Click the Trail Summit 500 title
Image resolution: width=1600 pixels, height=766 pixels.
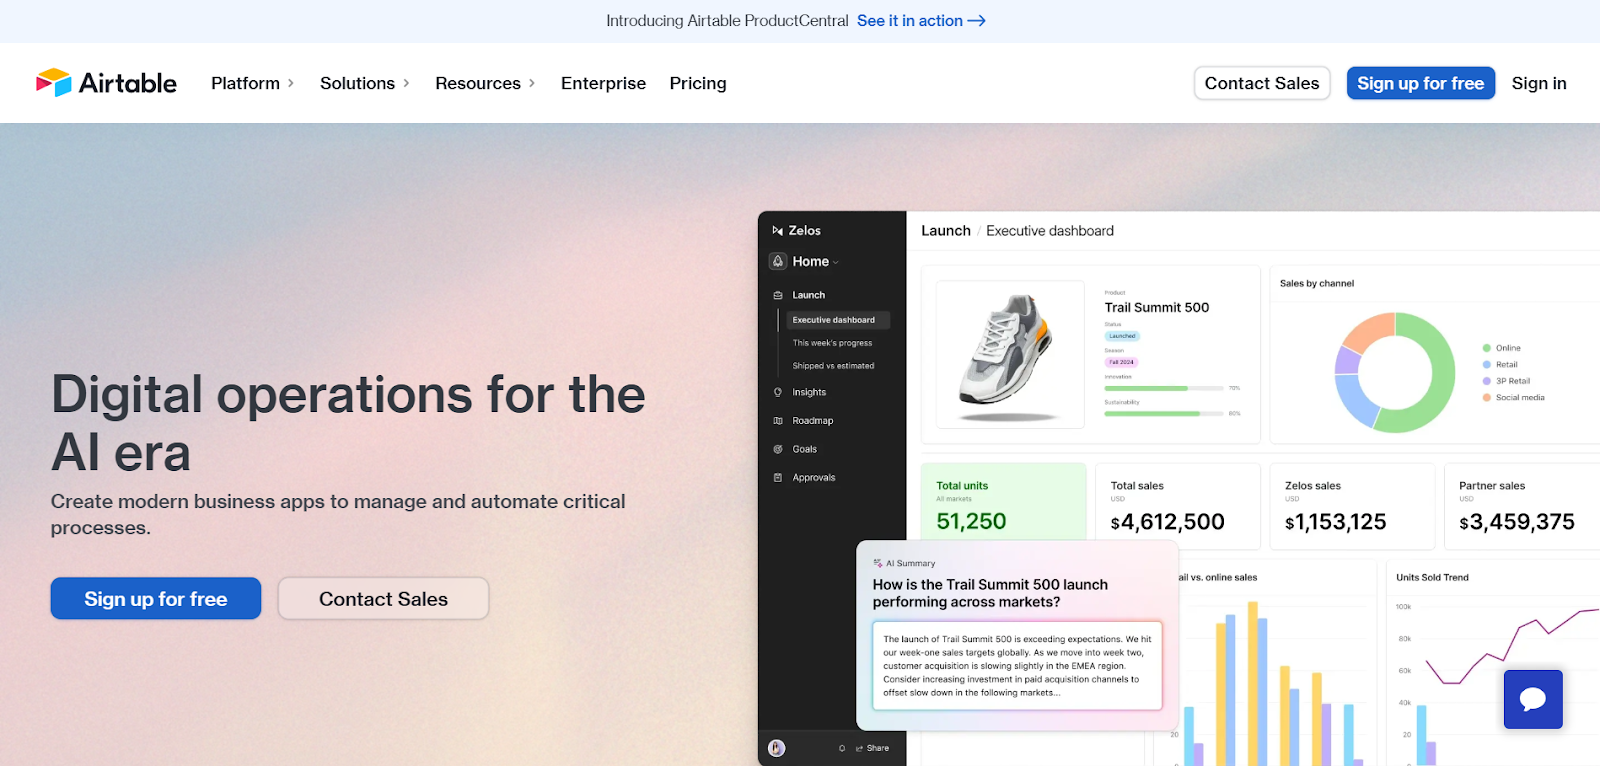1157,308
